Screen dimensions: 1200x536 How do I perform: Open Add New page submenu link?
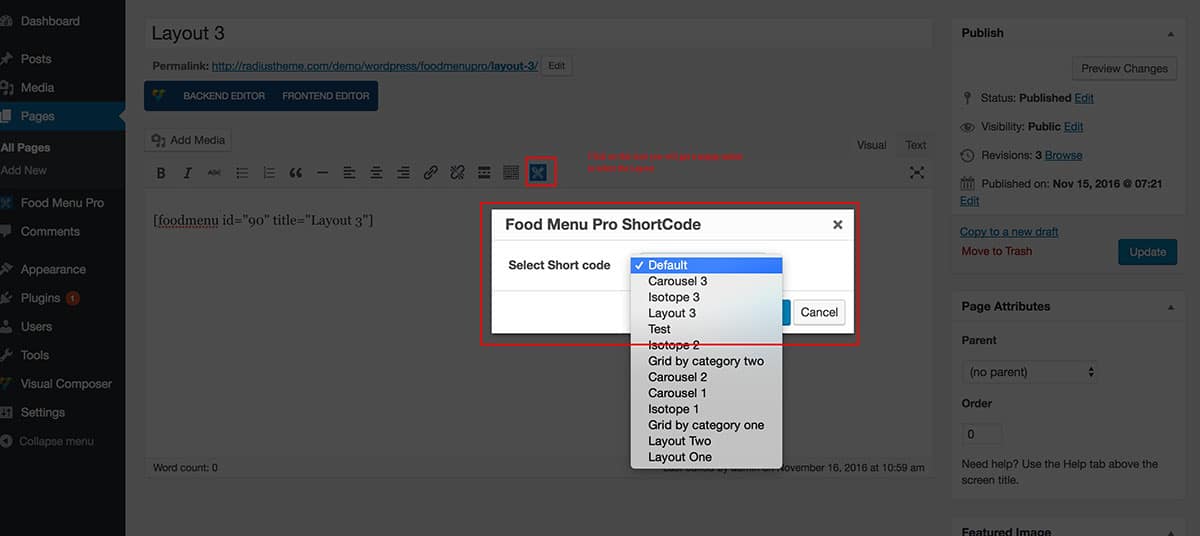coord(24,170)
